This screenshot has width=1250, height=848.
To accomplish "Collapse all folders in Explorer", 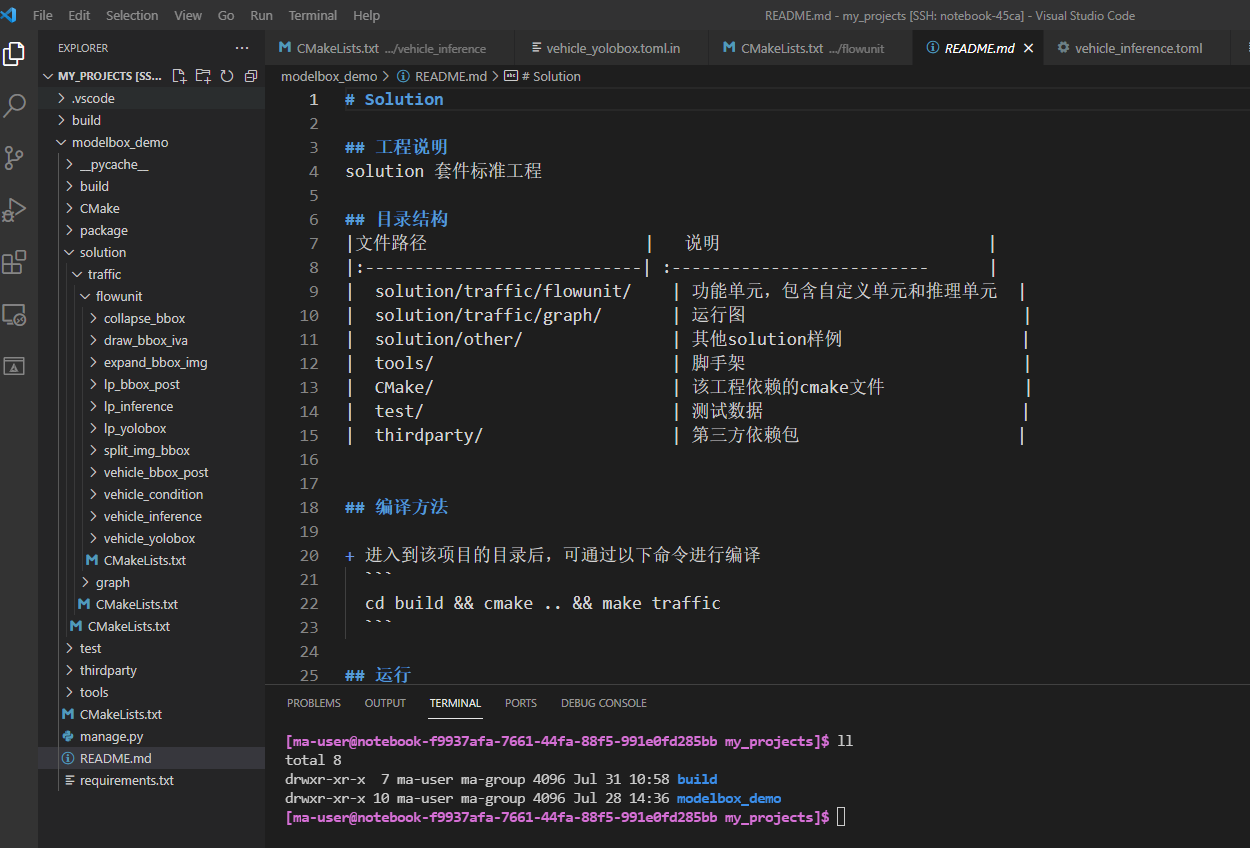I will tap(250, 76).
